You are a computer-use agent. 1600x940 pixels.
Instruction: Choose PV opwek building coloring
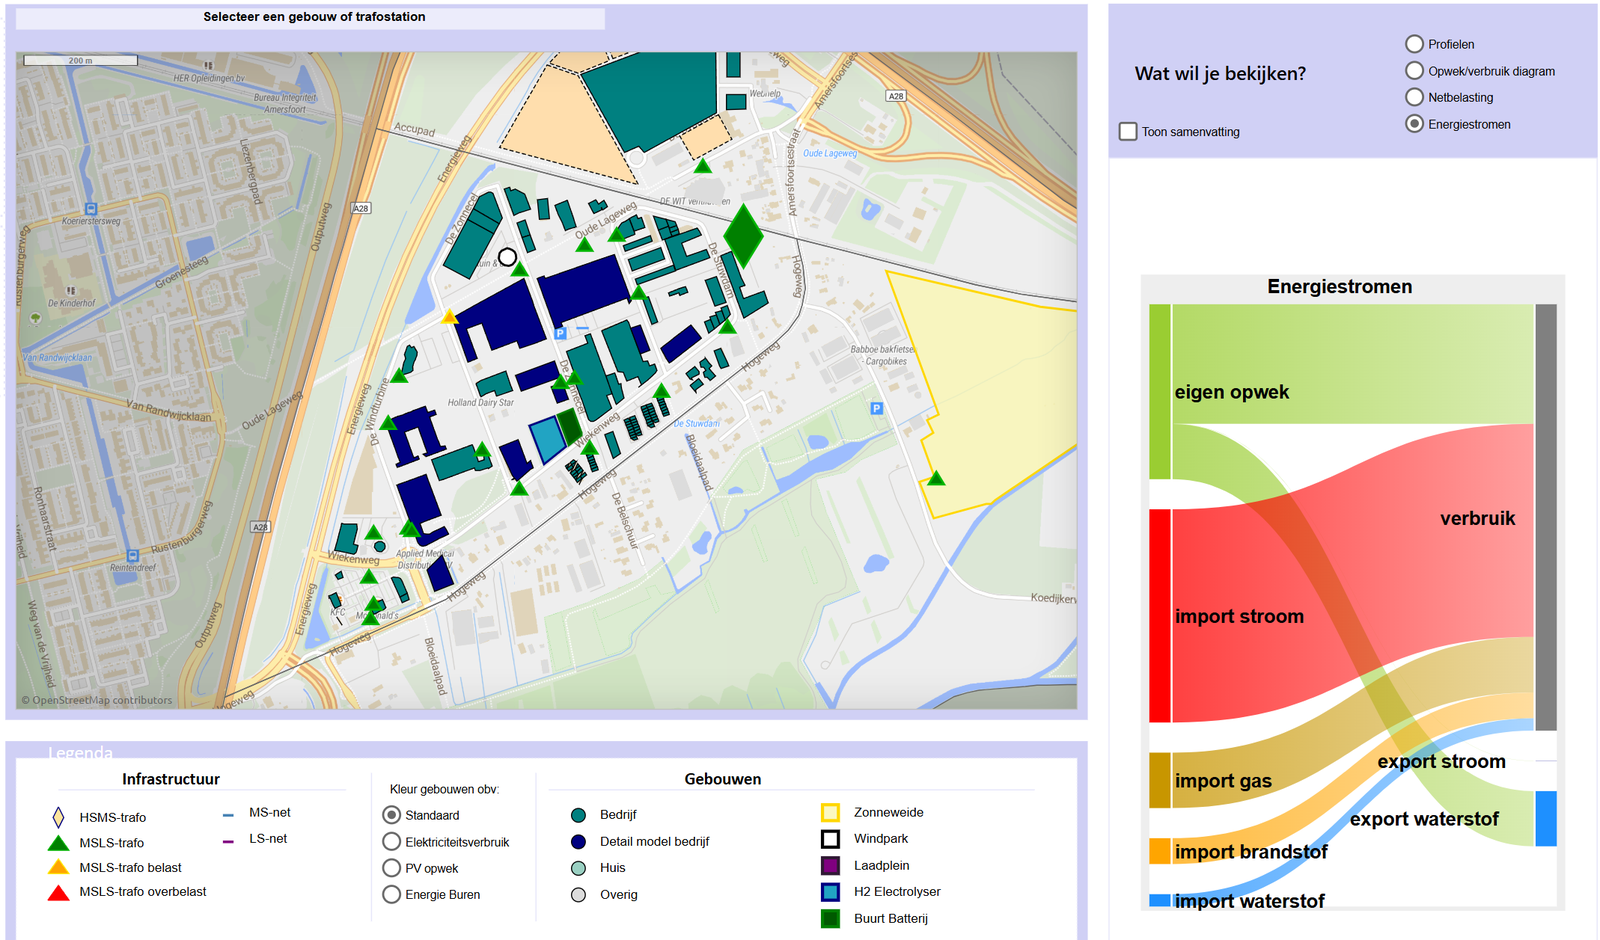392,868
